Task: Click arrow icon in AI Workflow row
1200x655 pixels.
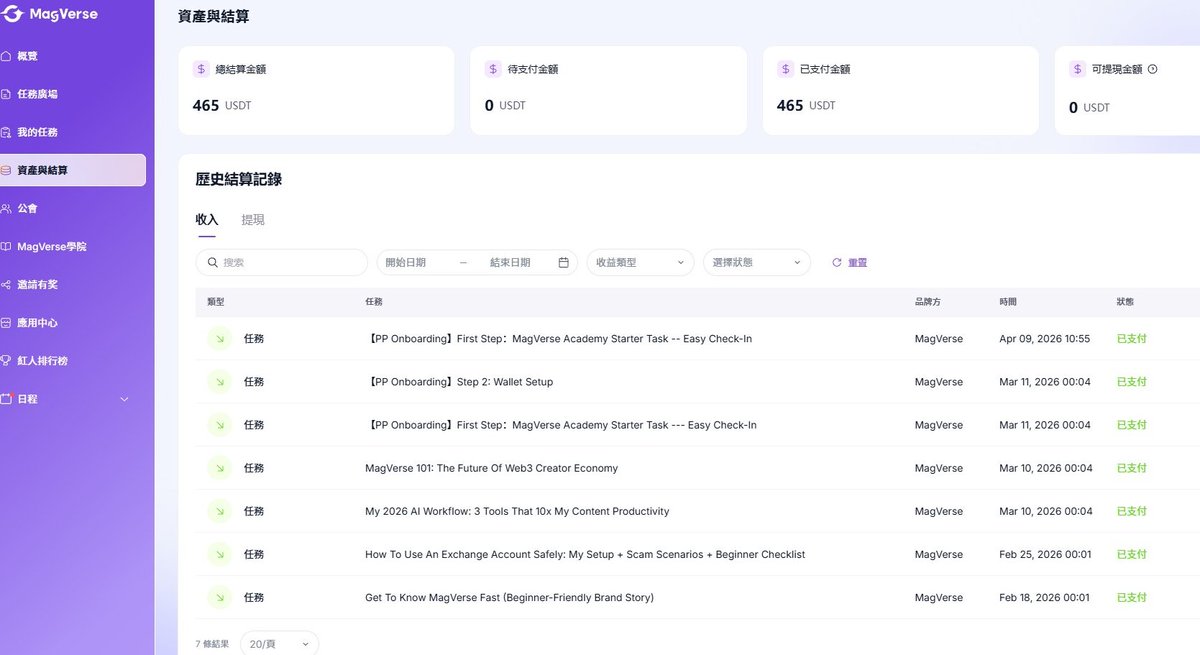Action: coord(219,511)
